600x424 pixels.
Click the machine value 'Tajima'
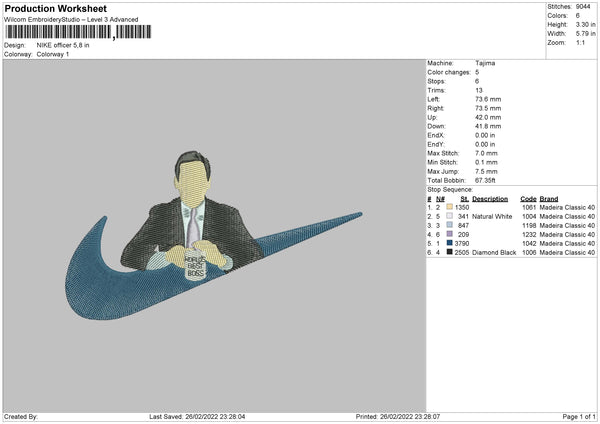(485, 63)
